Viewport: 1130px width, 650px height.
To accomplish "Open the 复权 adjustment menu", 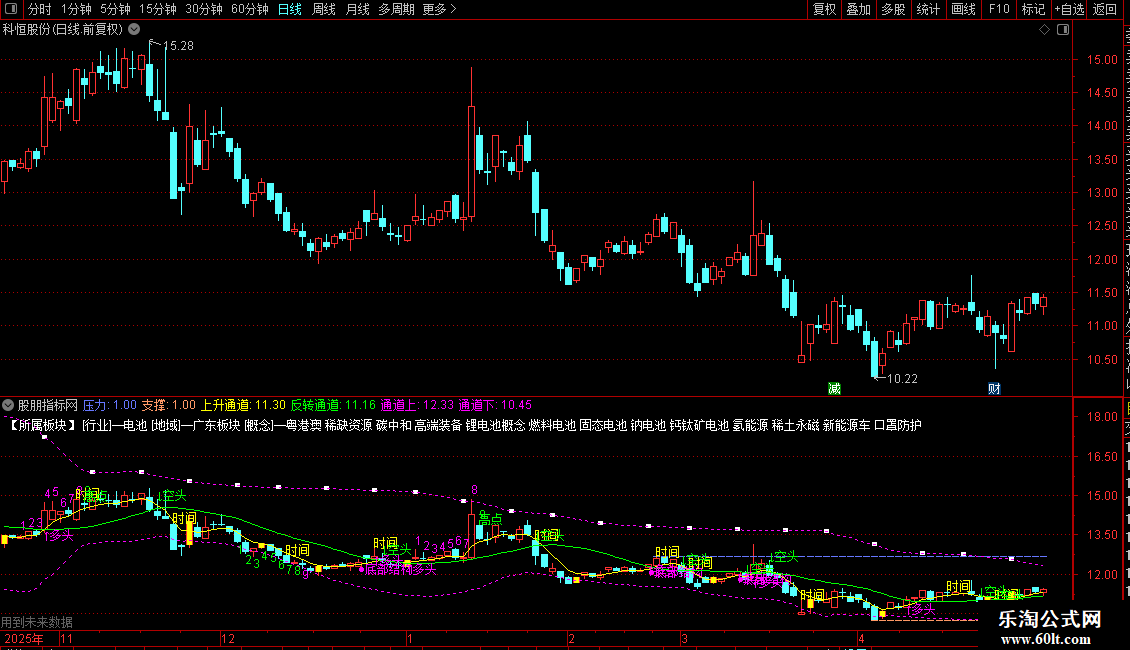I will [824, 9].
